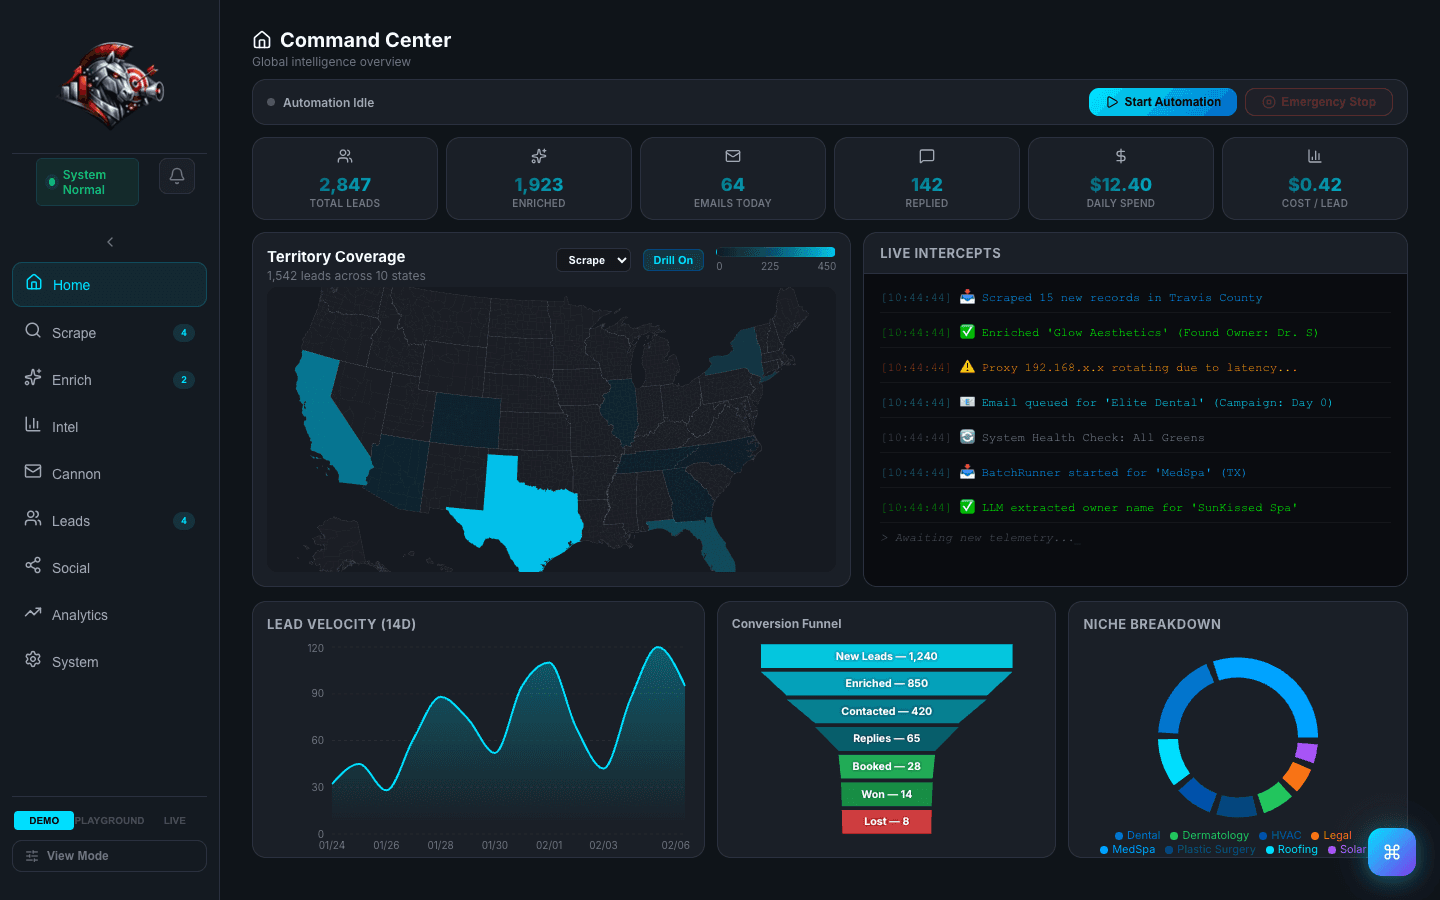Viewport: 1440px width, 900px height.
Task: Click the envelope icon on Emails Today card
Action: point(733,156)
